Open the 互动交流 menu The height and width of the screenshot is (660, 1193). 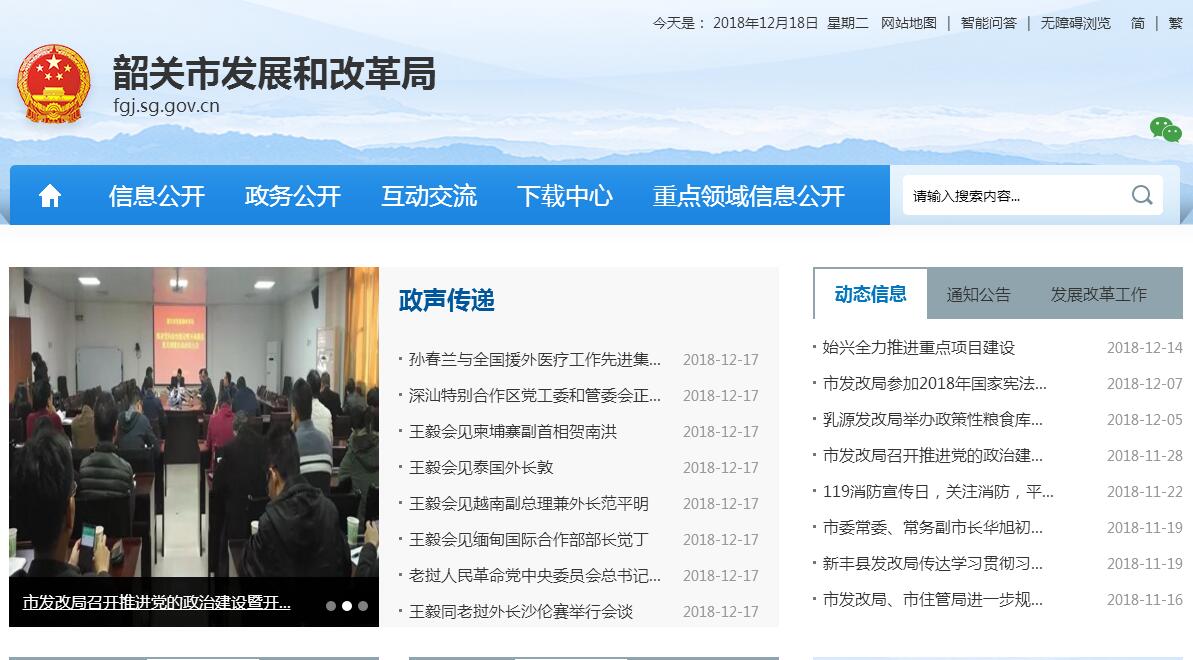click(429, 196)
